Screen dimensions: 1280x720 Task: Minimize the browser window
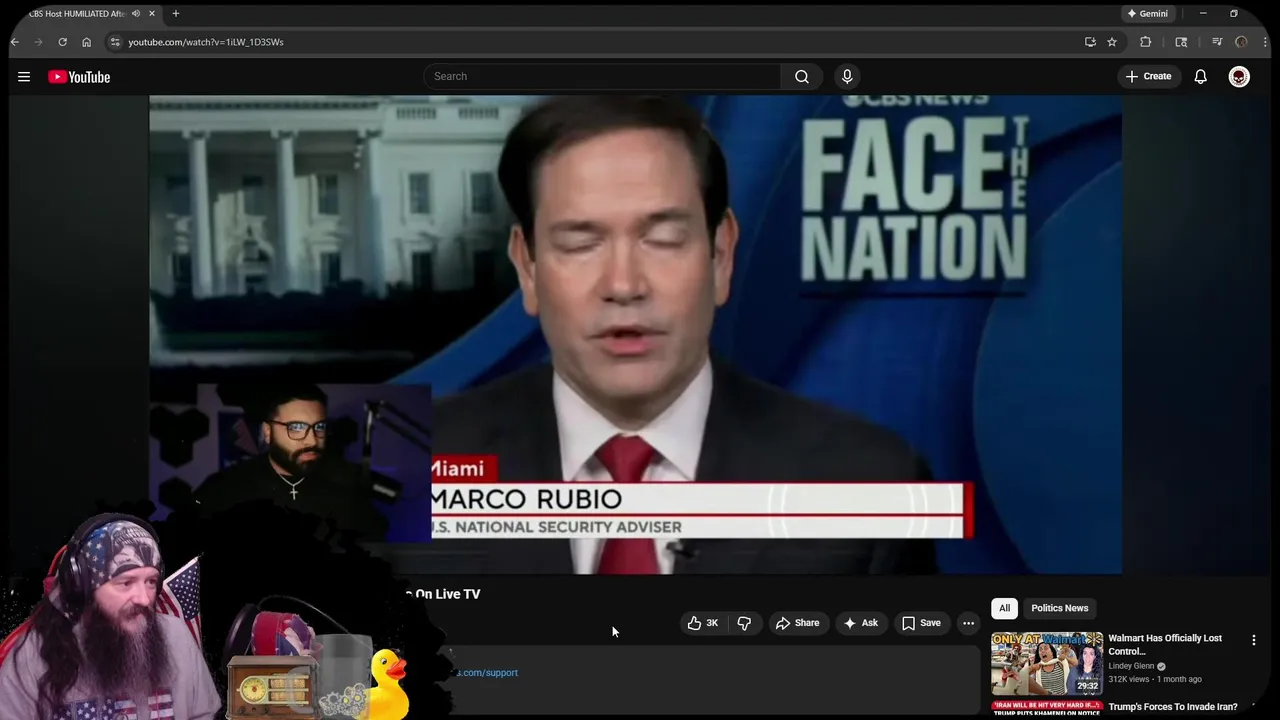(1203, 14)
